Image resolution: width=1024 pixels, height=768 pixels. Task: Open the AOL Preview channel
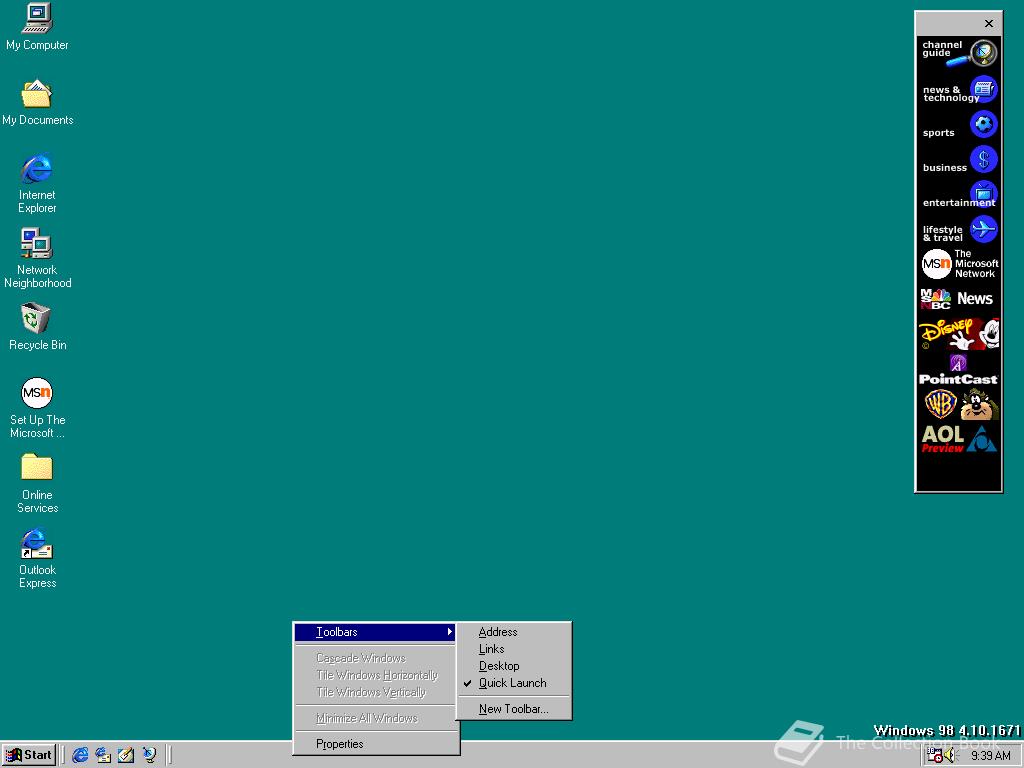tap(959, 439)
